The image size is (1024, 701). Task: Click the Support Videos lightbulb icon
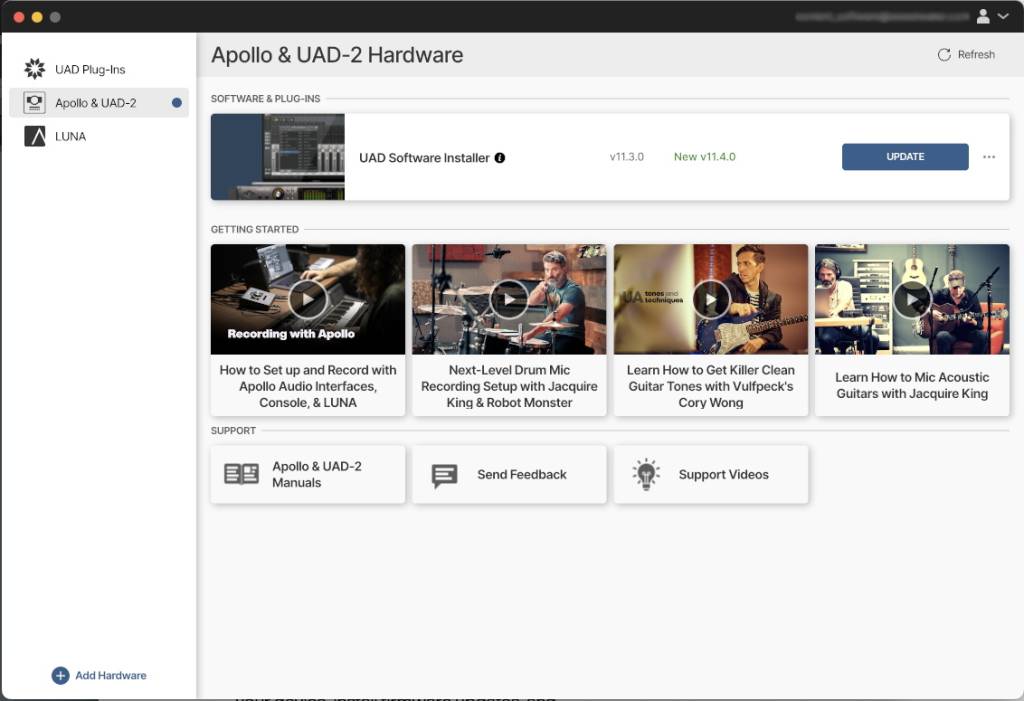(646, 474)
